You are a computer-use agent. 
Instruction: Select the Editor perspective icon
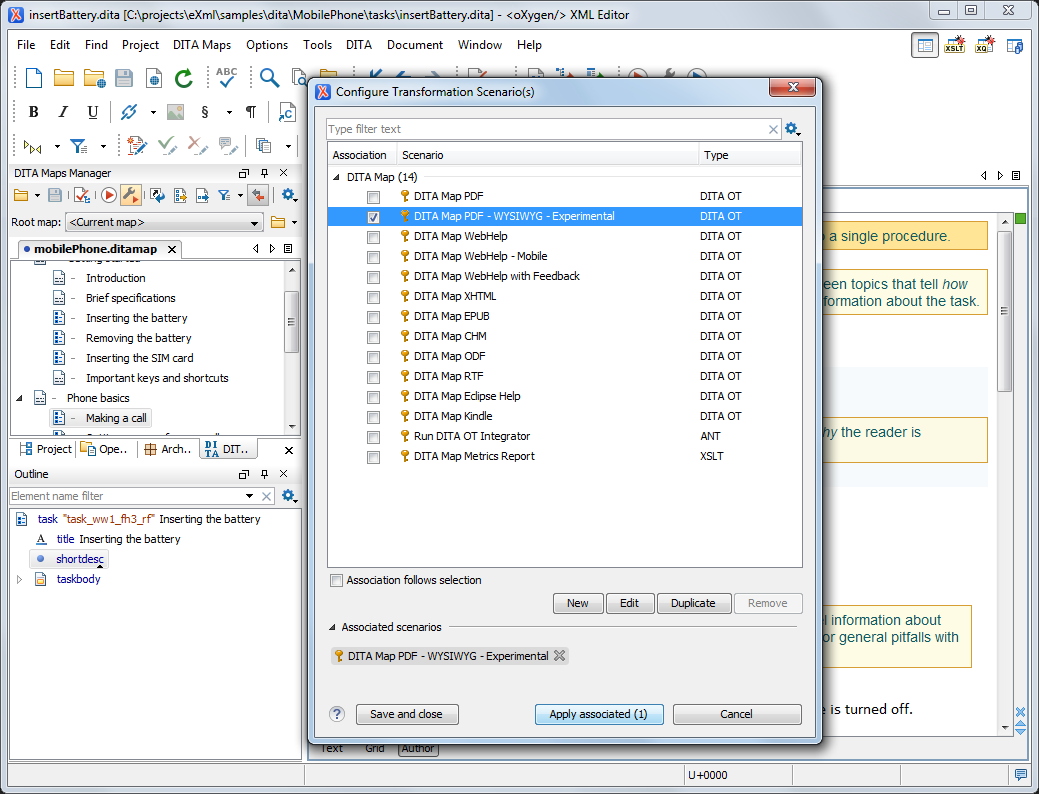click(x=925, y=46)
